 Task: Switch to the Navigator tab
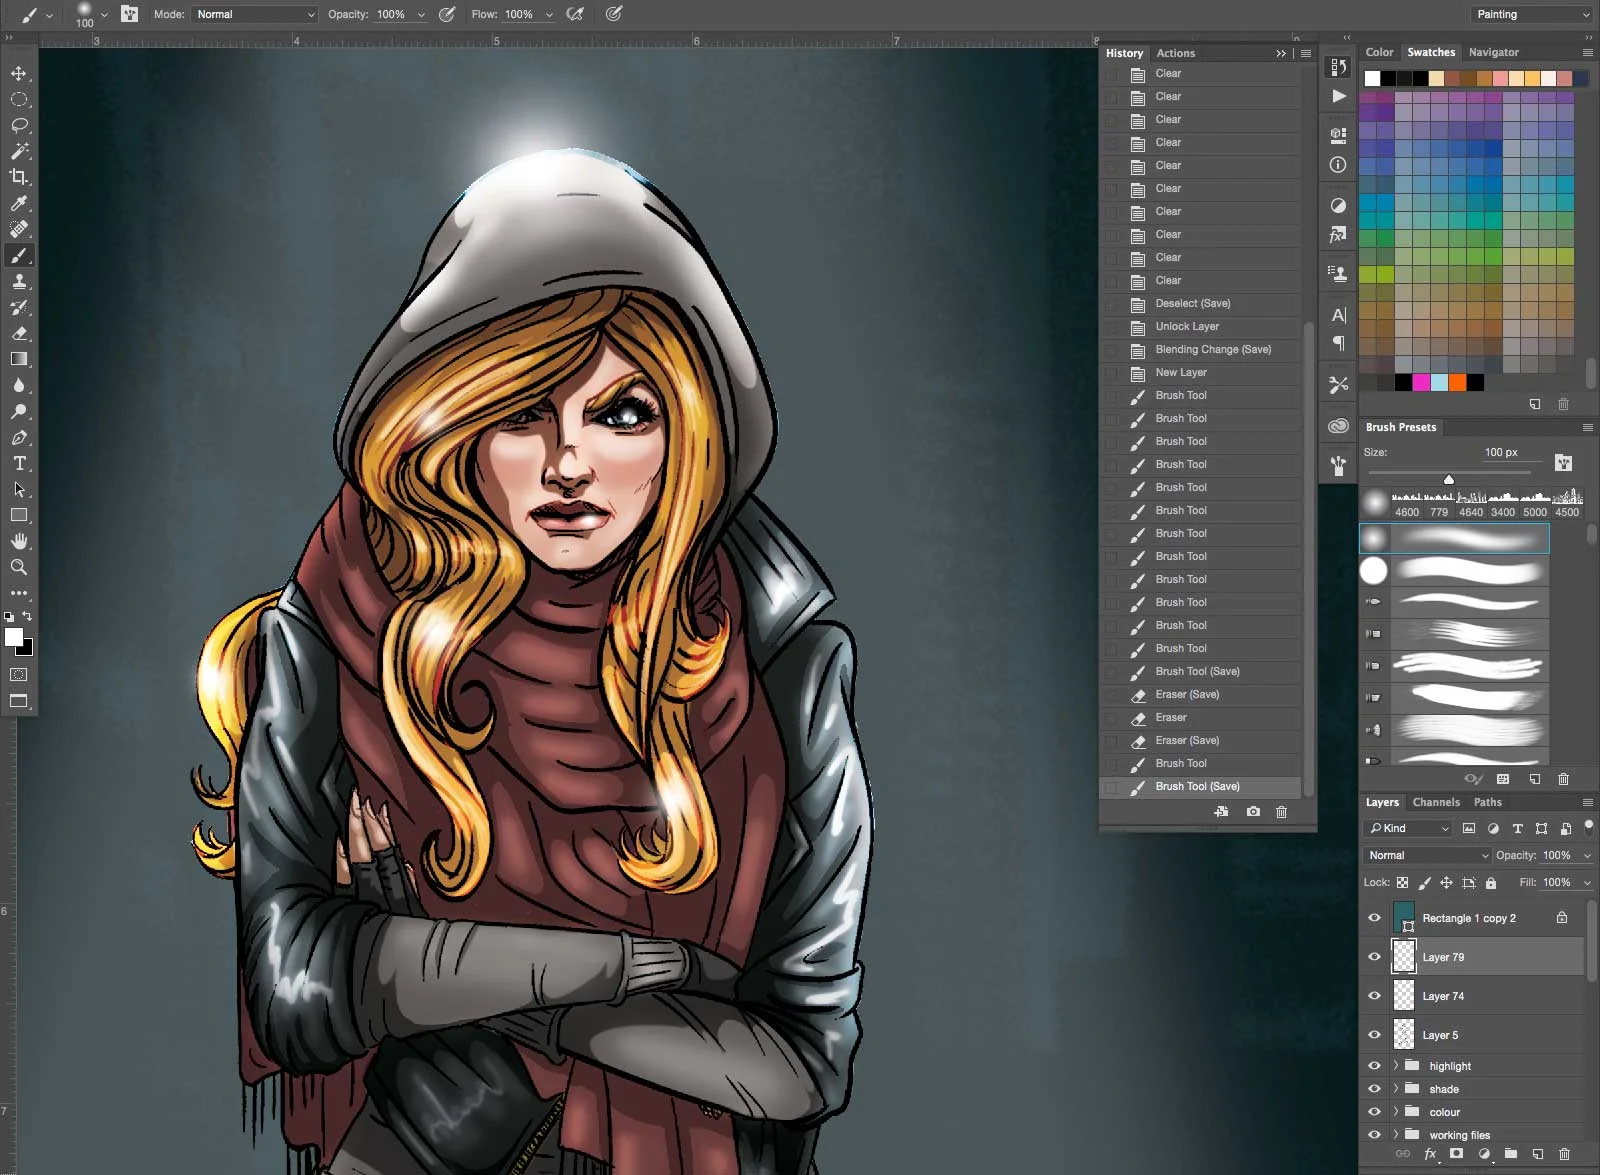click(x=1494, y=52)
